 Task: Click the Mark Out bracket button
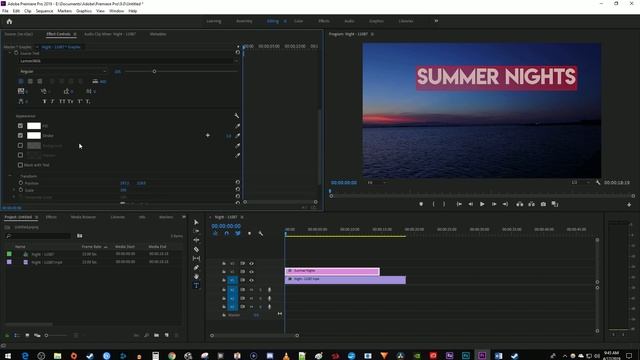point(444,204)
